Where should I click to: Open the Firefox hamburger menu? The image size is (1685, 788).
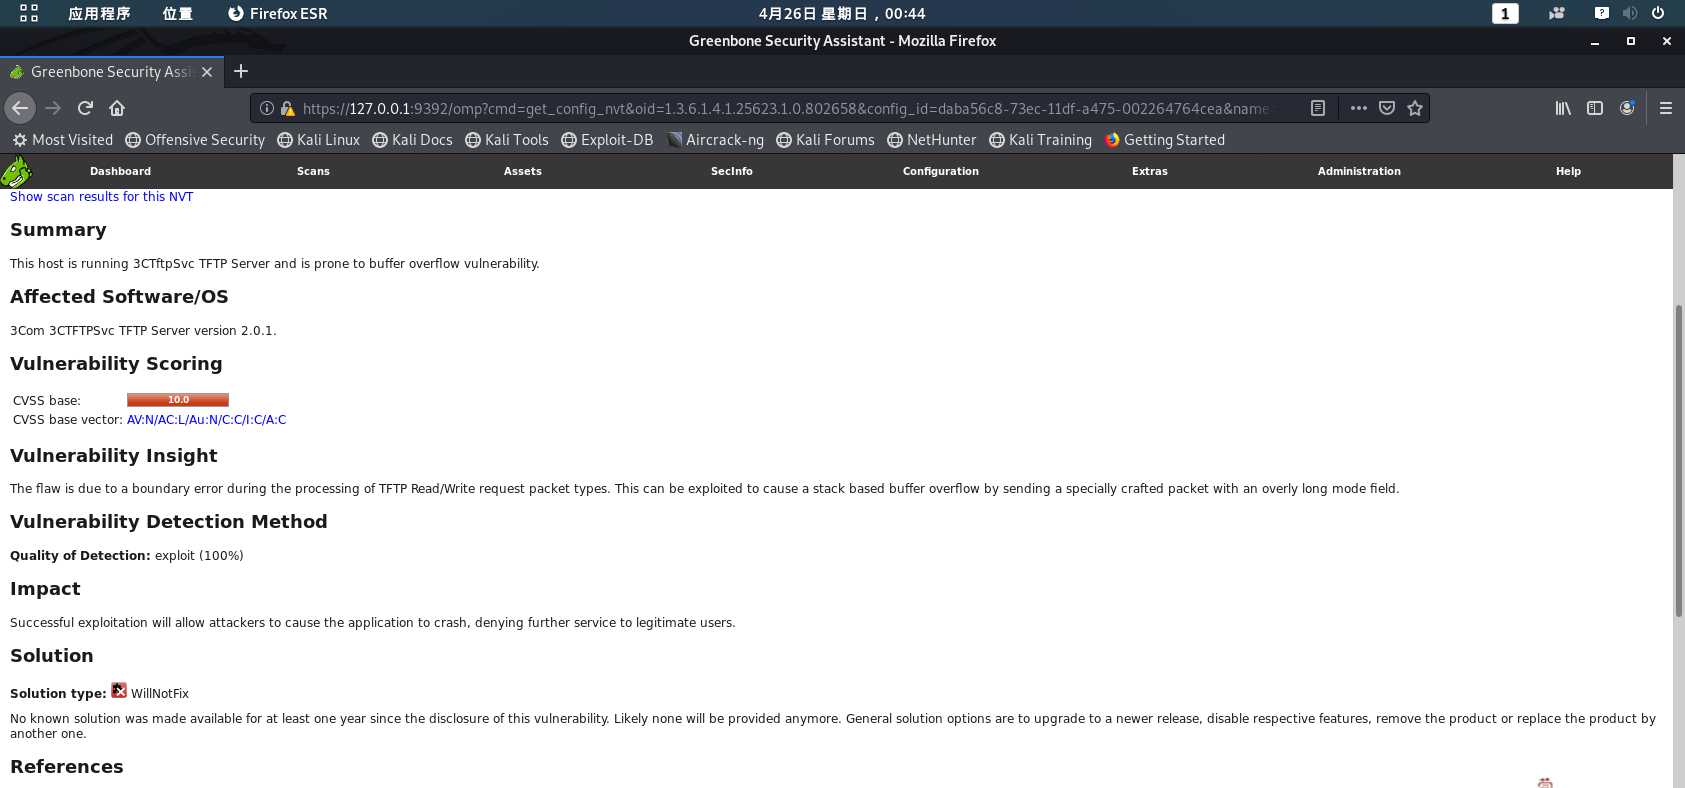pyautogui.click(x=1666, y=108)
